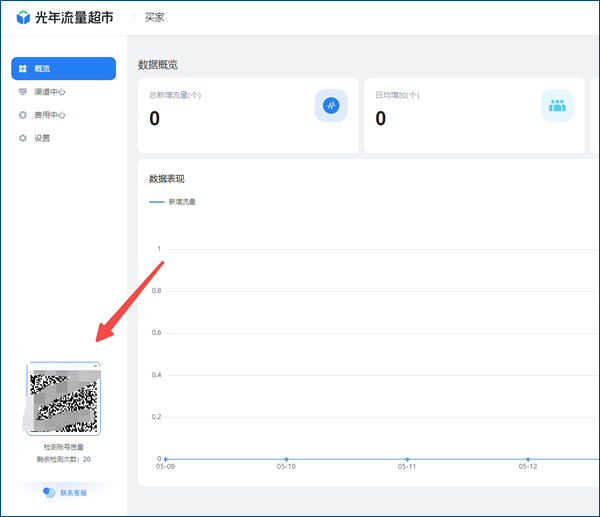
Task: Click the 买家 role label in header
Action: (155, 18)
